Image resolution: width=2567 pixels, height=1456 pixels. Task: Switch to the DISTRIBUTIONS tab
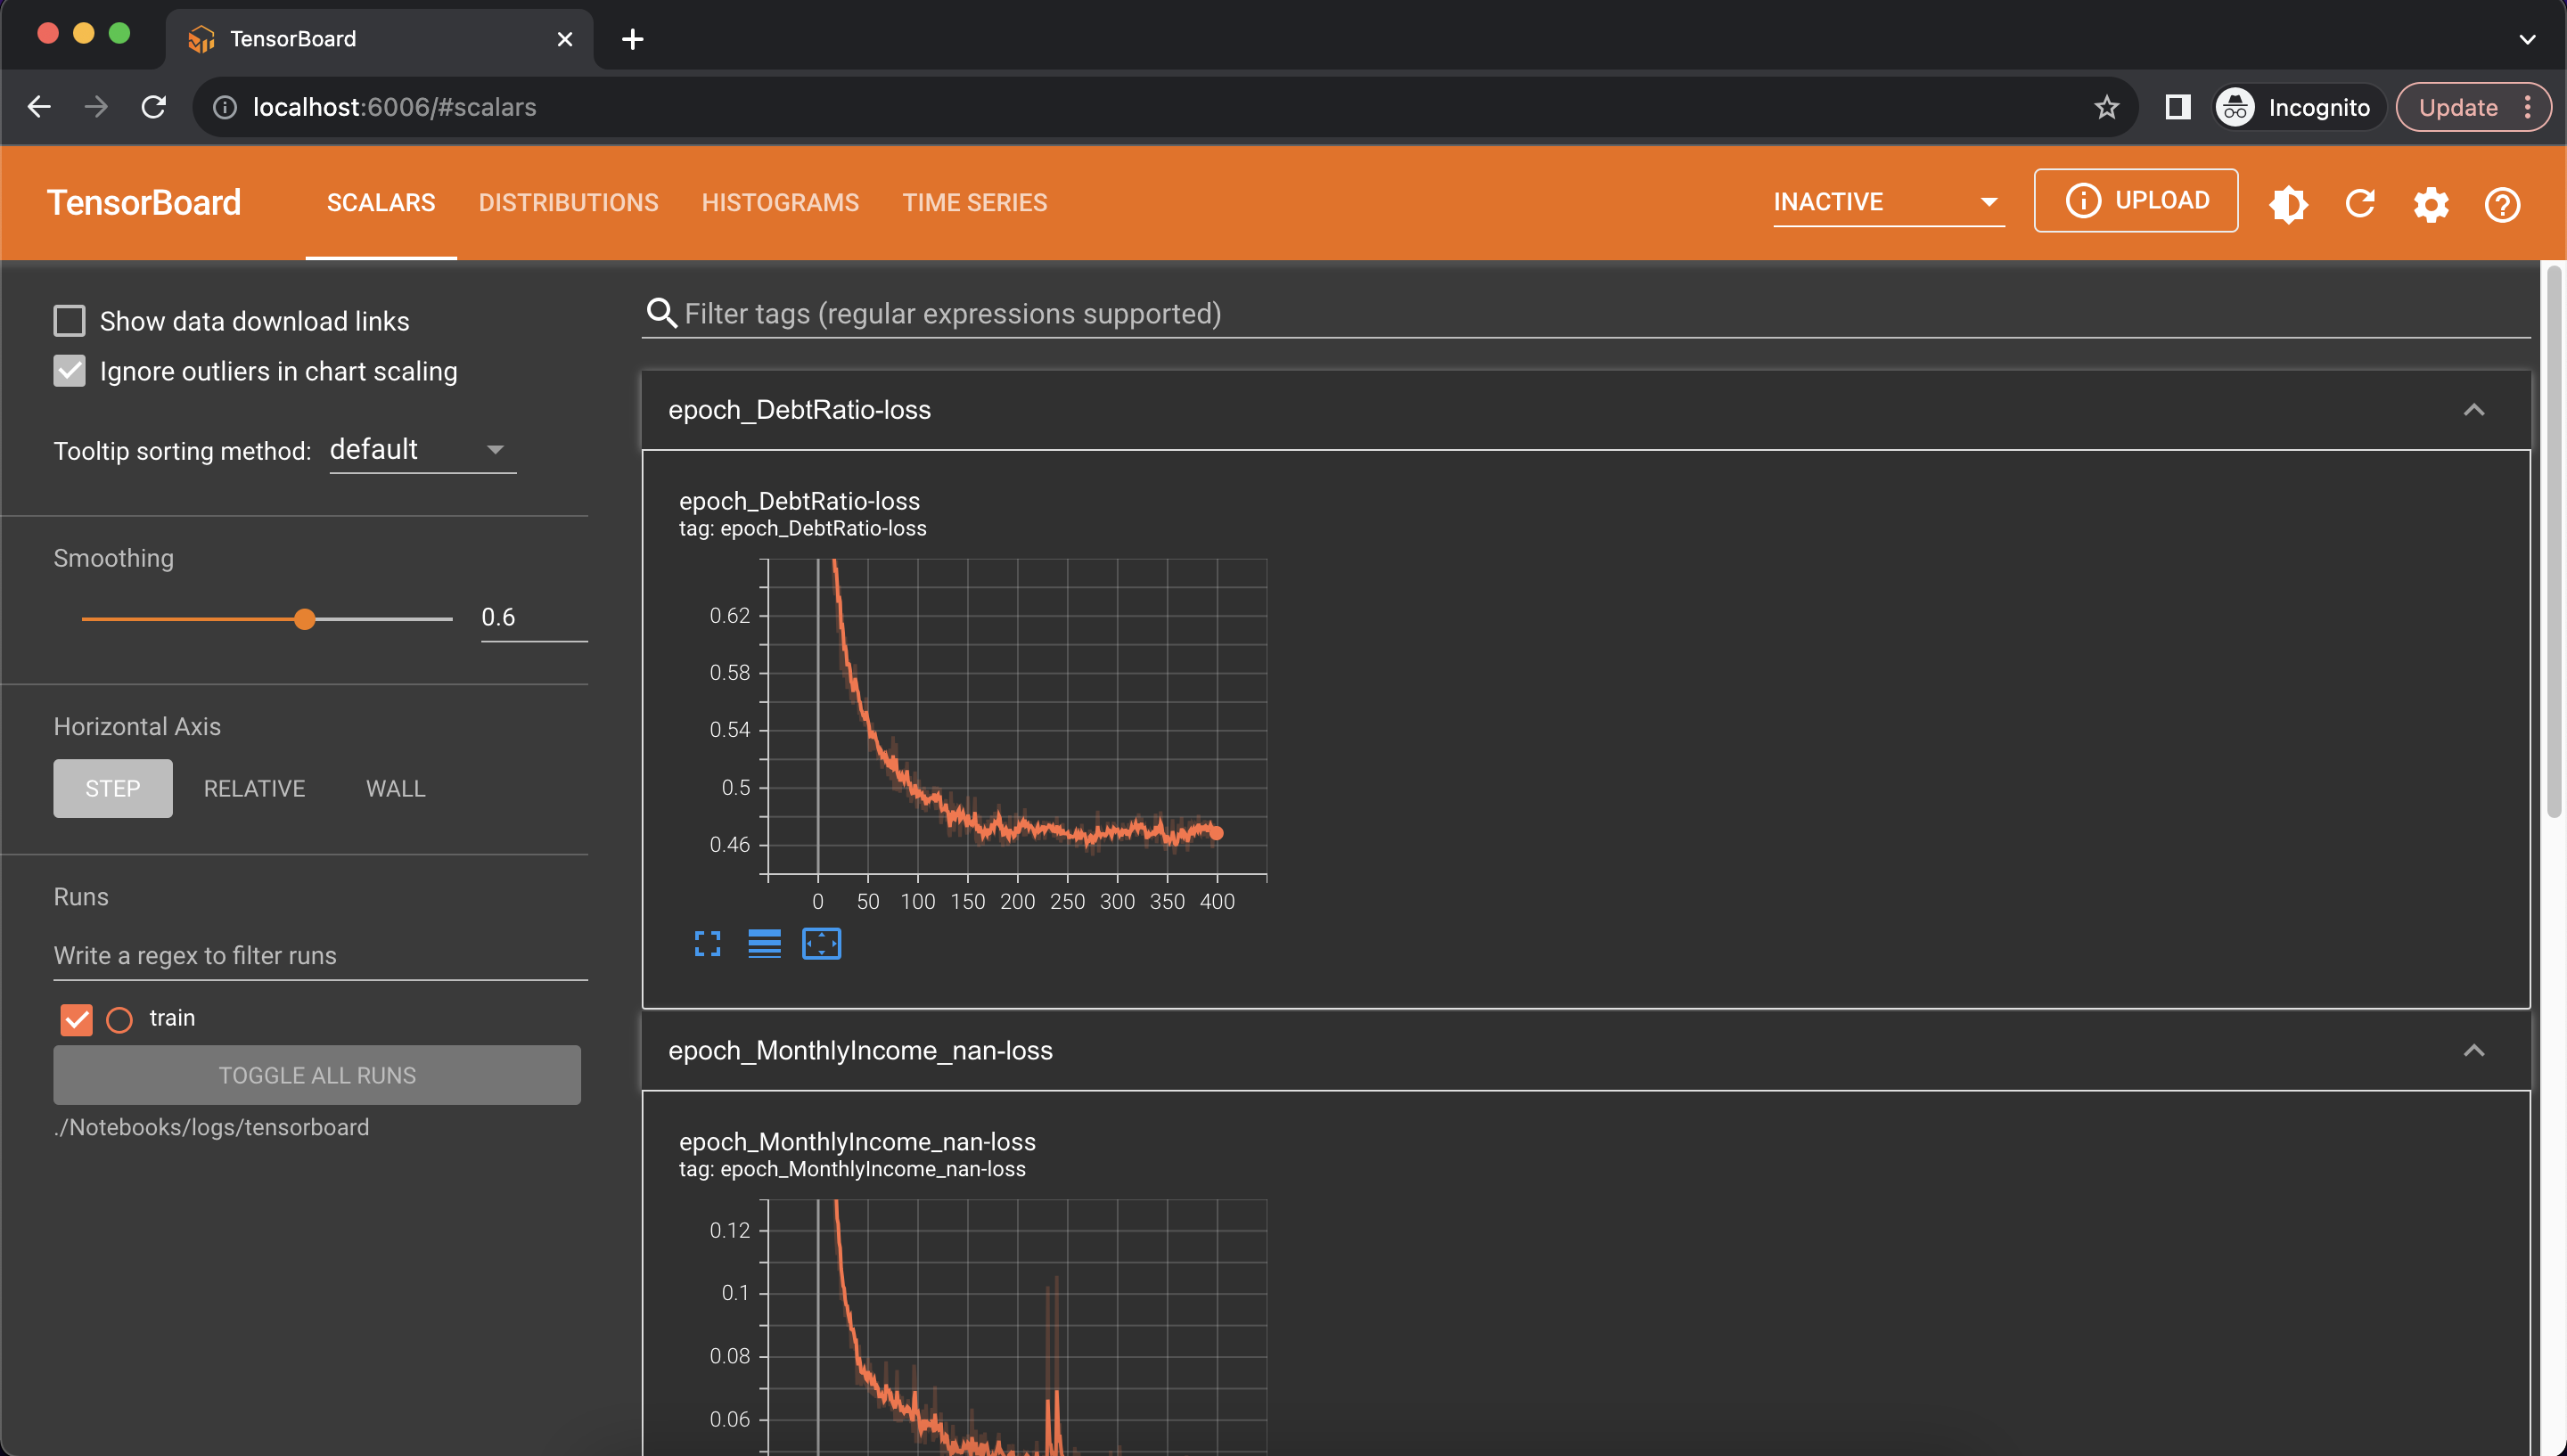(568, 202)
